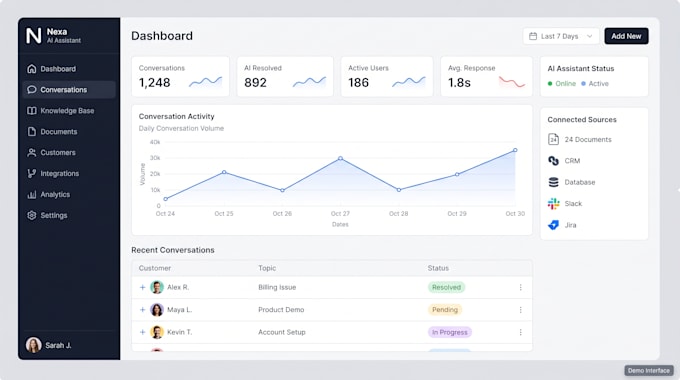Open more options for Kevin T. row
680x380 pixels.
coord(520,332)
